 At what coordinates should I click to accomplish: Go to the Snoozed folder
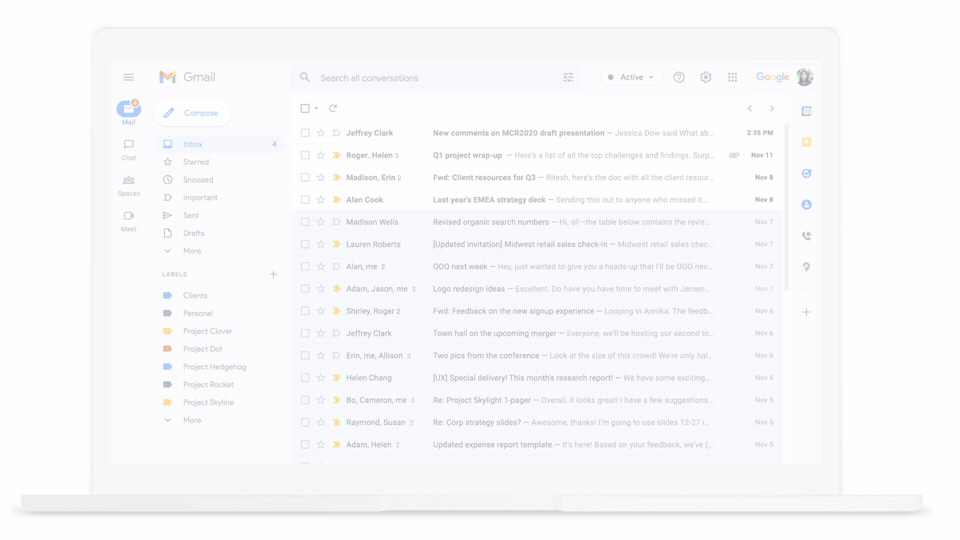(x=198, y=180)
